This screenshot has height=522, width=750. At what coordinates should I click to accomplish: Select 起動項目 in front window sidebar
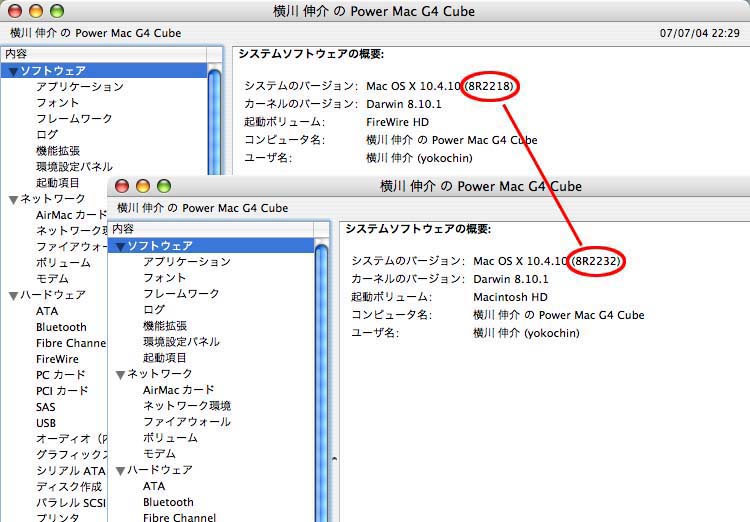click(165, 358)
